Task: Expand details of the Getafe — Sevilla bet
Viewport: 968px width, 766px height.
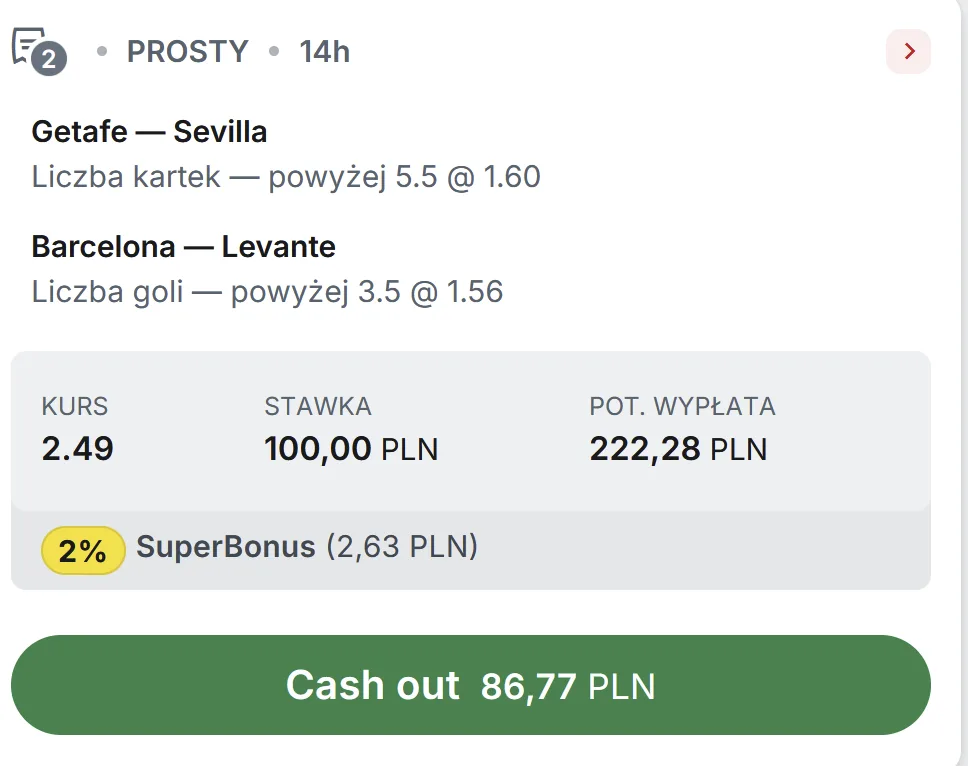Action: point(150,131)
